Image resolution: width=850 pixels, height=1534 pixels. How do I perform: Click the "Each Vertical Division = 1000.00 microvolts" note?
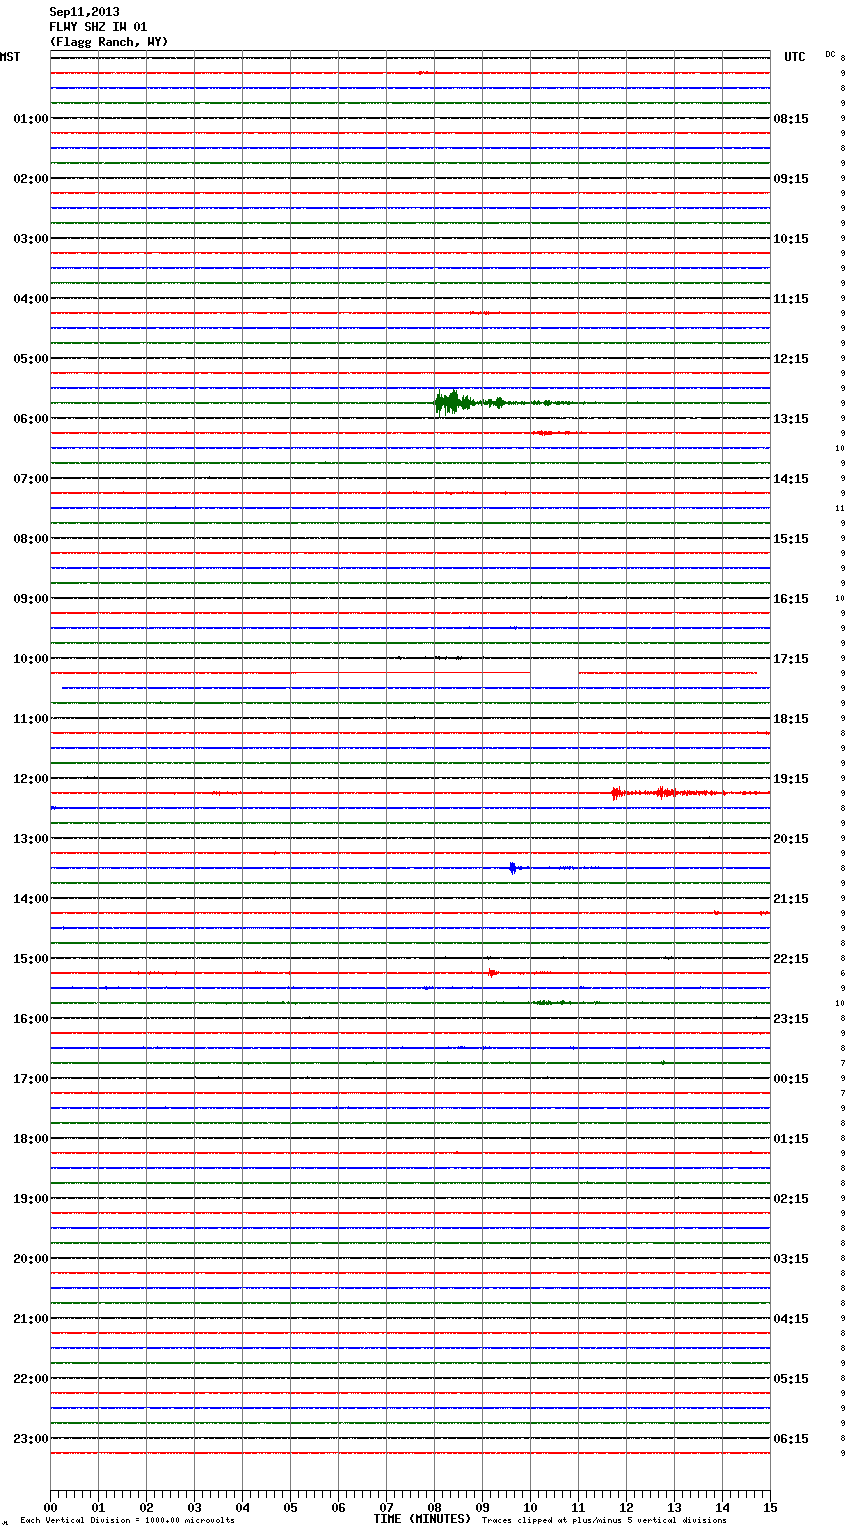click(x=127, y=1521)
